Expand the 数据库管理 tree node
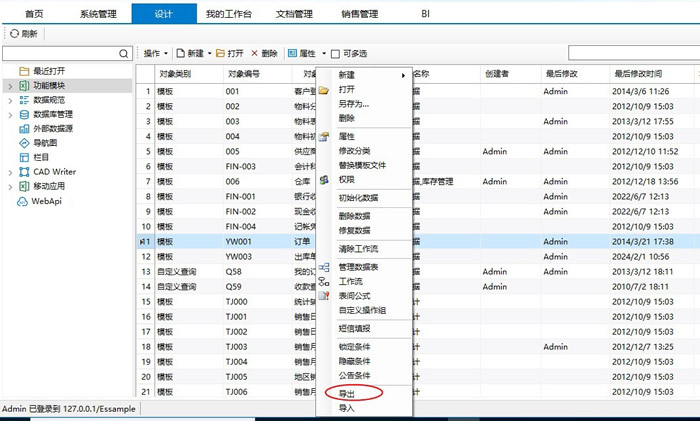 point(10,114)
